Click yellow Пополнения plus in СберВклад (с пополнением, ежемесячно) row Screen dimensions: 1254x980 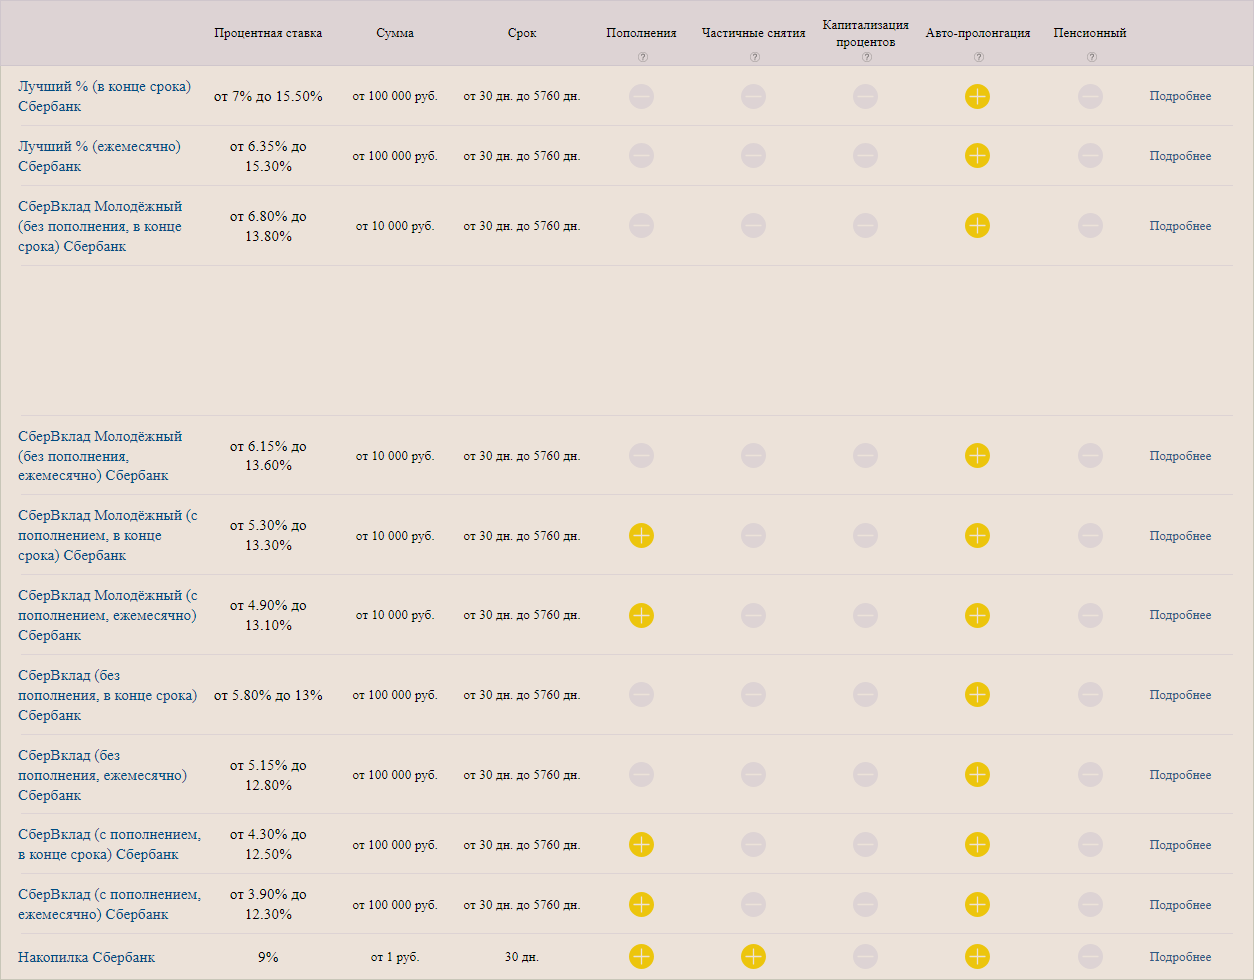[x=641, y=905]
